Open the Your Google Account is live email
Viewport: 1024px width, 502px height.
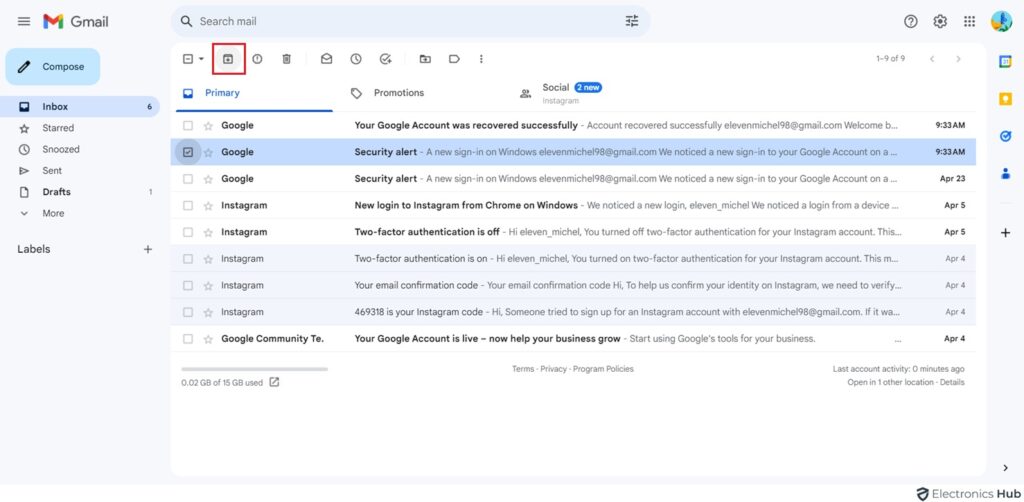[573, 339]
